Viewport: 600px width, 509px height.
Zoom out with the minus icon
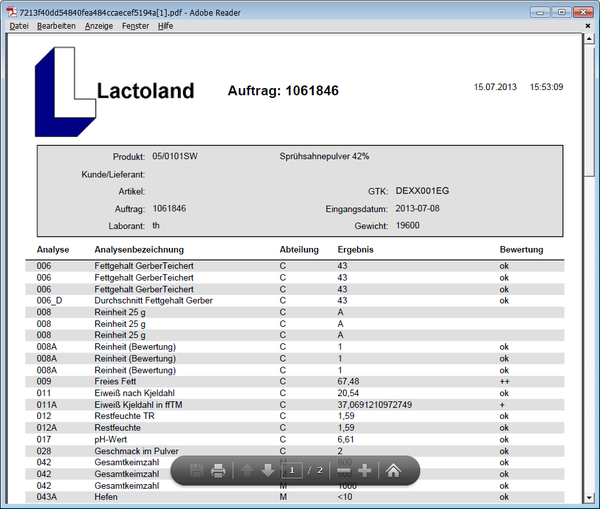click(344, 470)
